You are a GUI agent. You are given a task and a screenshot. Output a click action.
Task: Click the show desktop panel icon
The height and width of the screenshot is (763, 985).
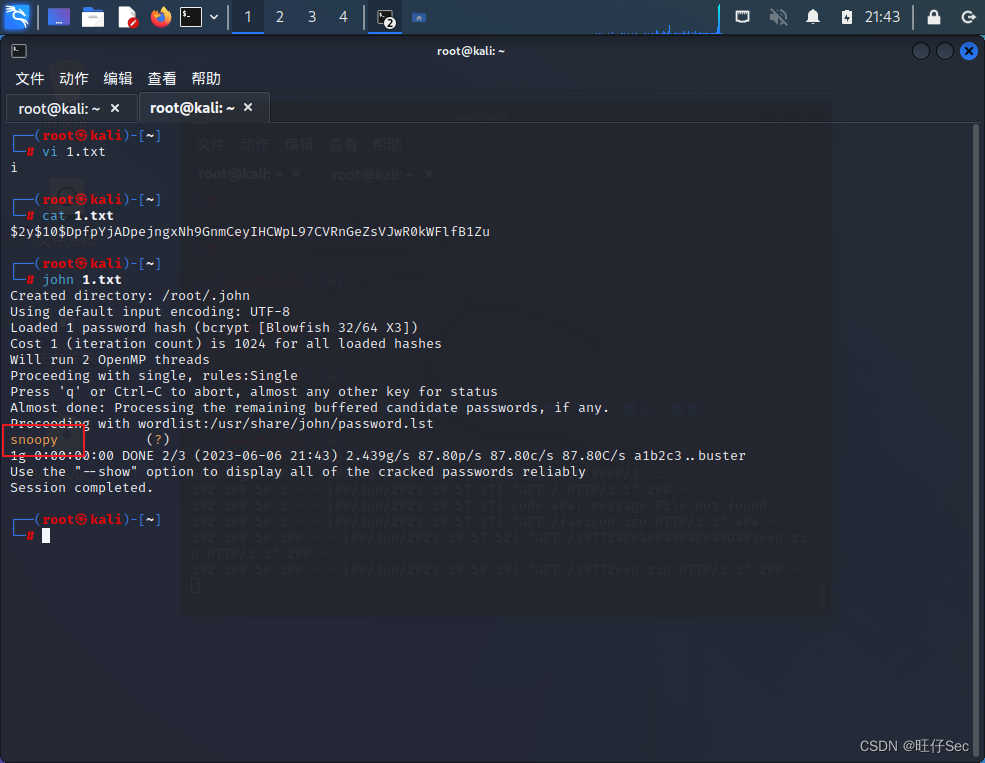coord(58,17)
